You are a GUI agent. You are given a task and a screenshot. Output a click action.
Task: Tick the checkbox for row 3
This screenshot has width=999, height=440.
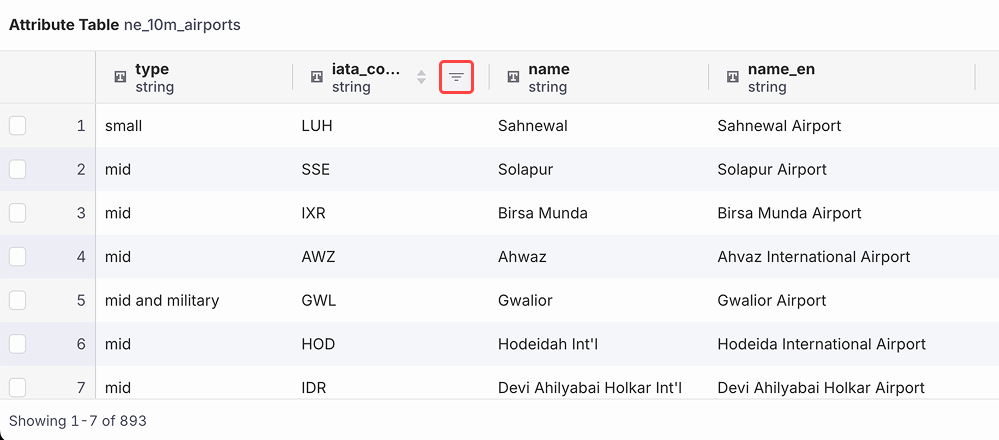point(18,213)
